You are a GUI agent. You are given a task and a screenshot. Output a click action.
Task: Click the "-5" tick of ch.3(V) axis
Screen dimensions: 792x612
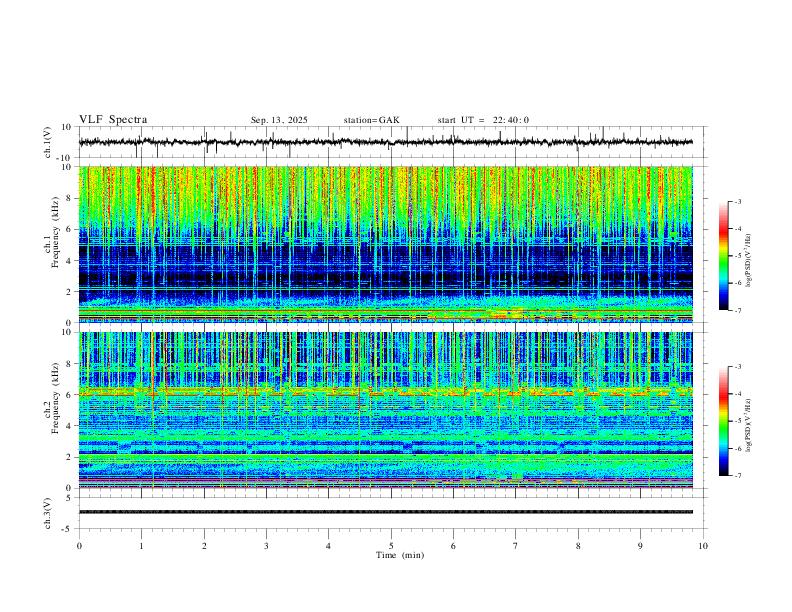pos(68,529)
